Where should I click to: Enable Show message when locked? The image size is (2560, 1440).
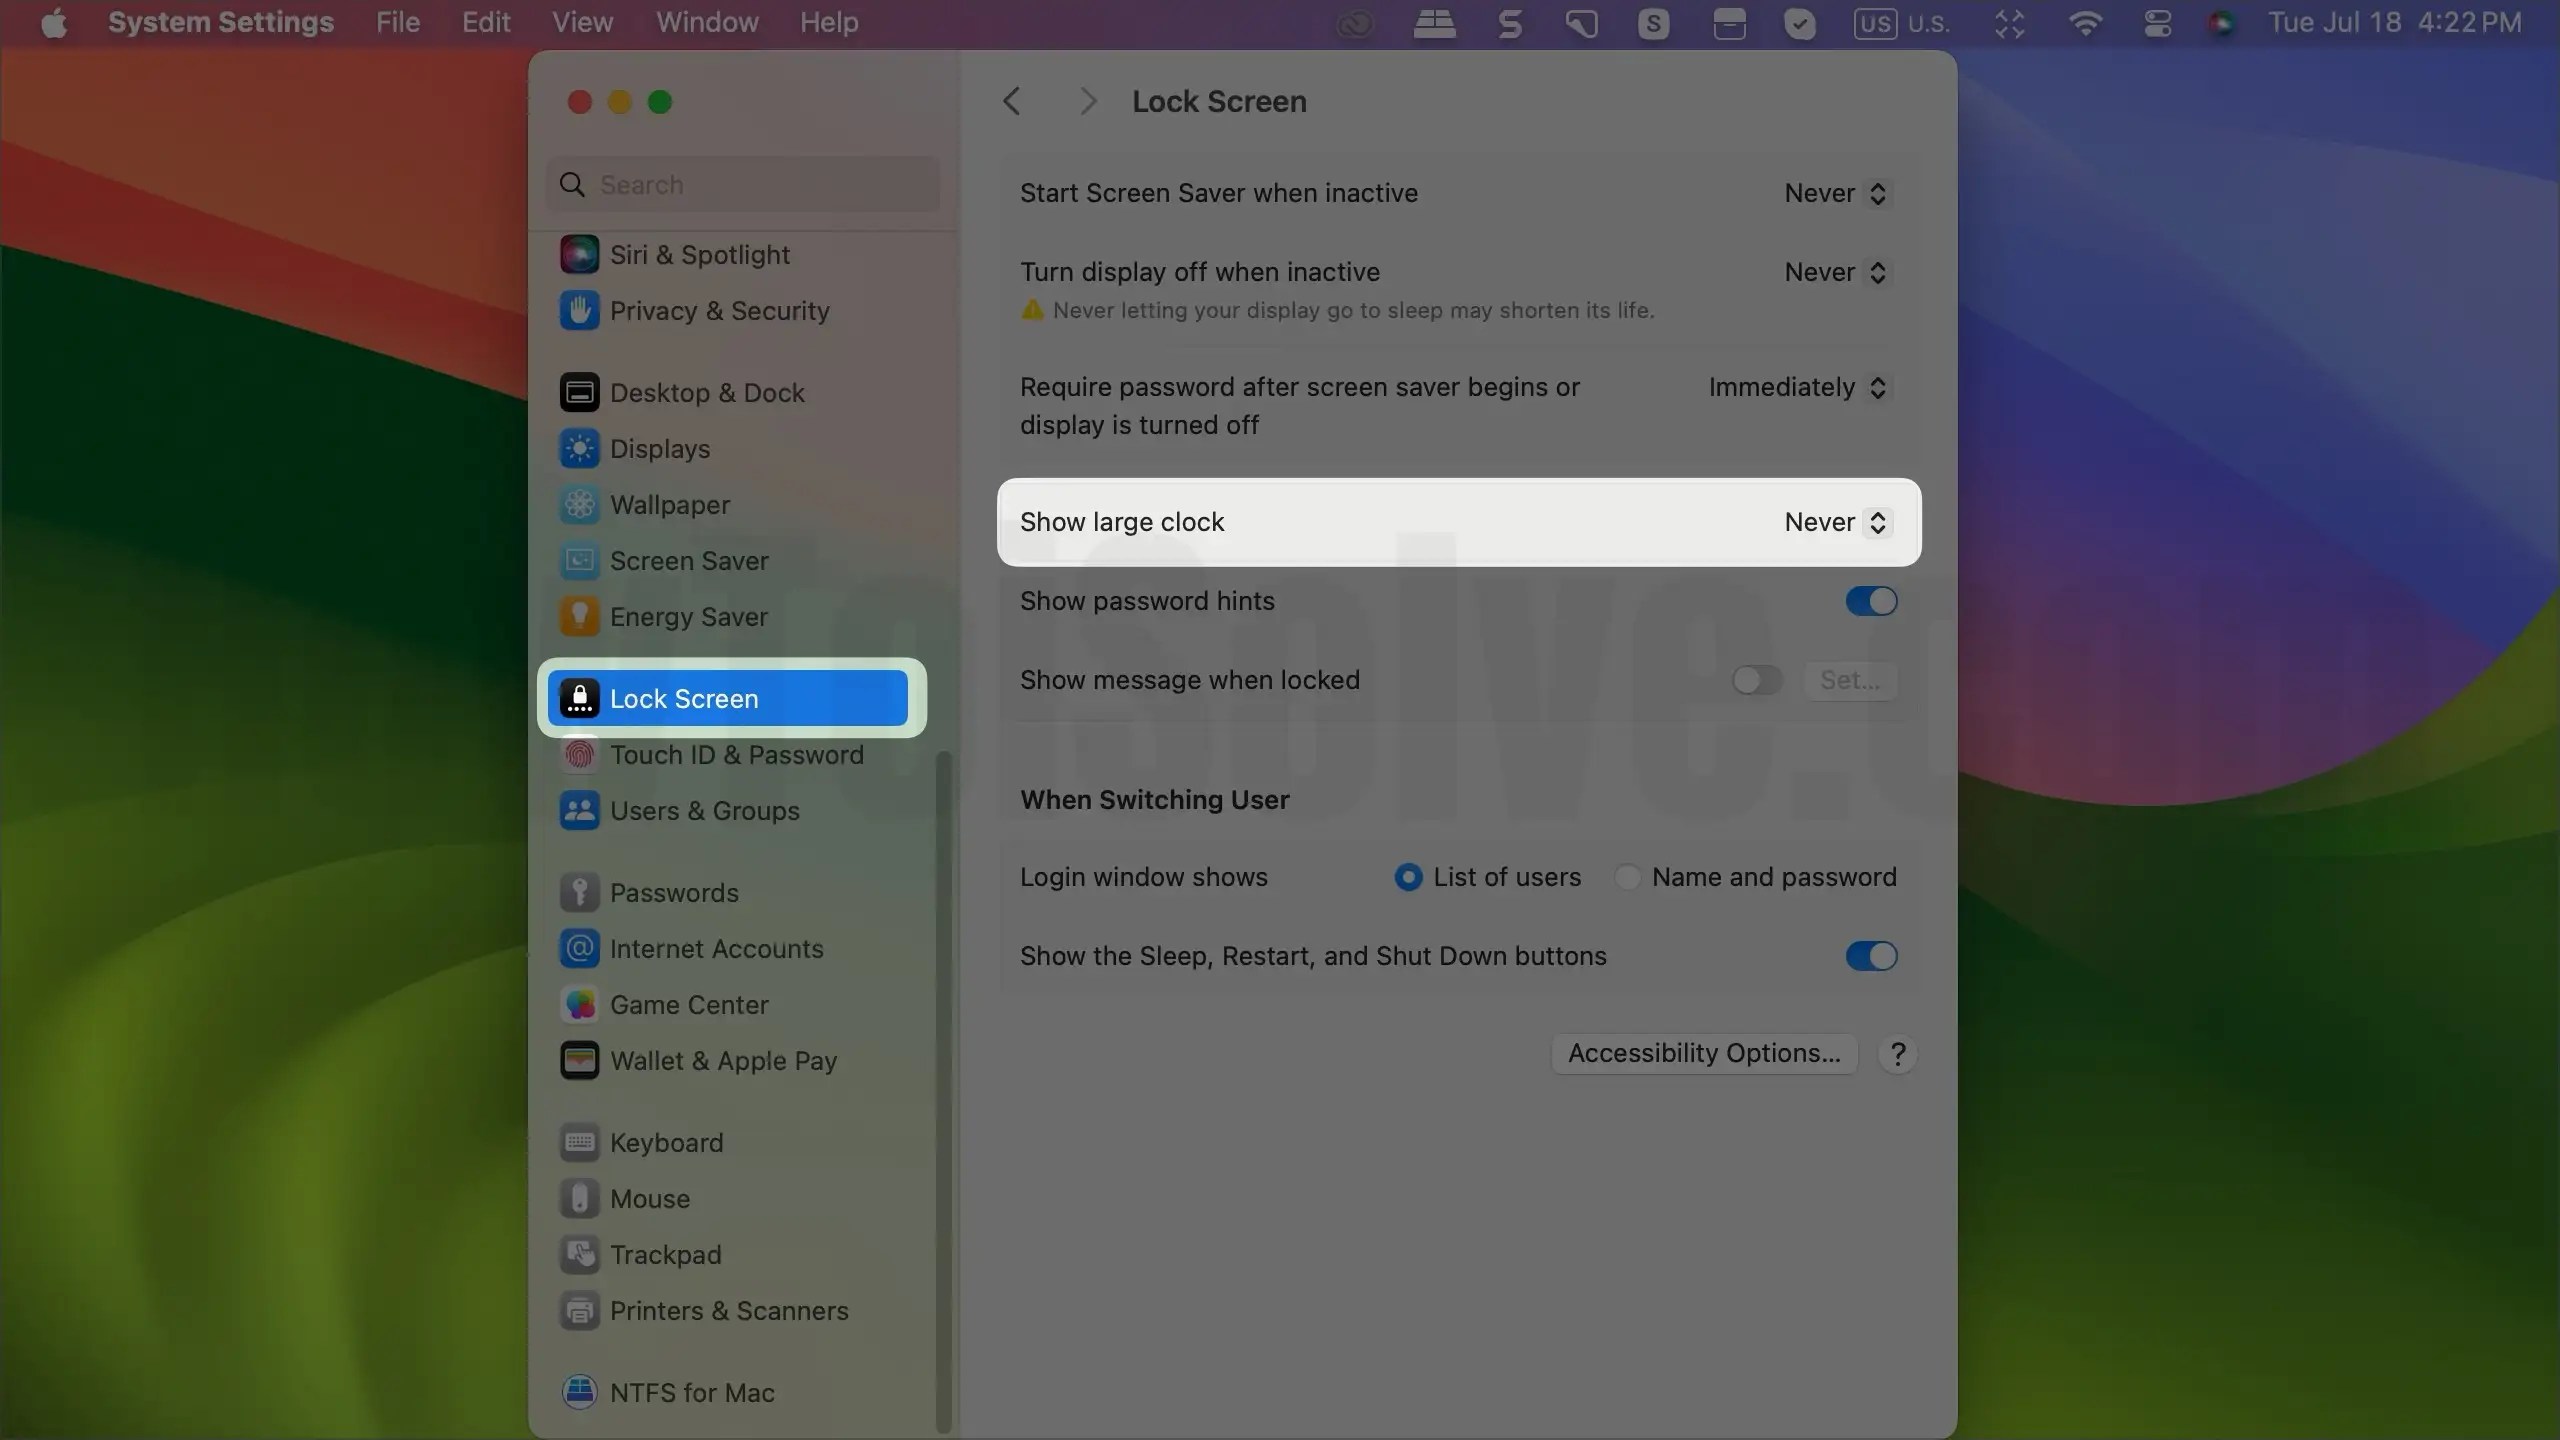click(x=1755, y=680)
